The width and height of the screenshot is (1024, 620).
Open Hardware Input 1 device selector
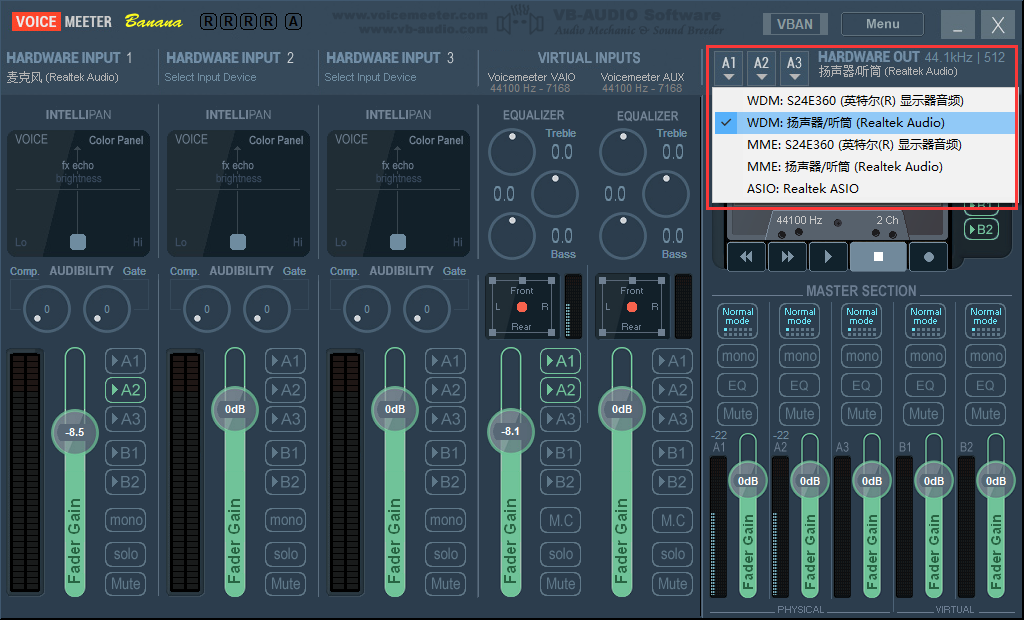click(x=63, y=77)
